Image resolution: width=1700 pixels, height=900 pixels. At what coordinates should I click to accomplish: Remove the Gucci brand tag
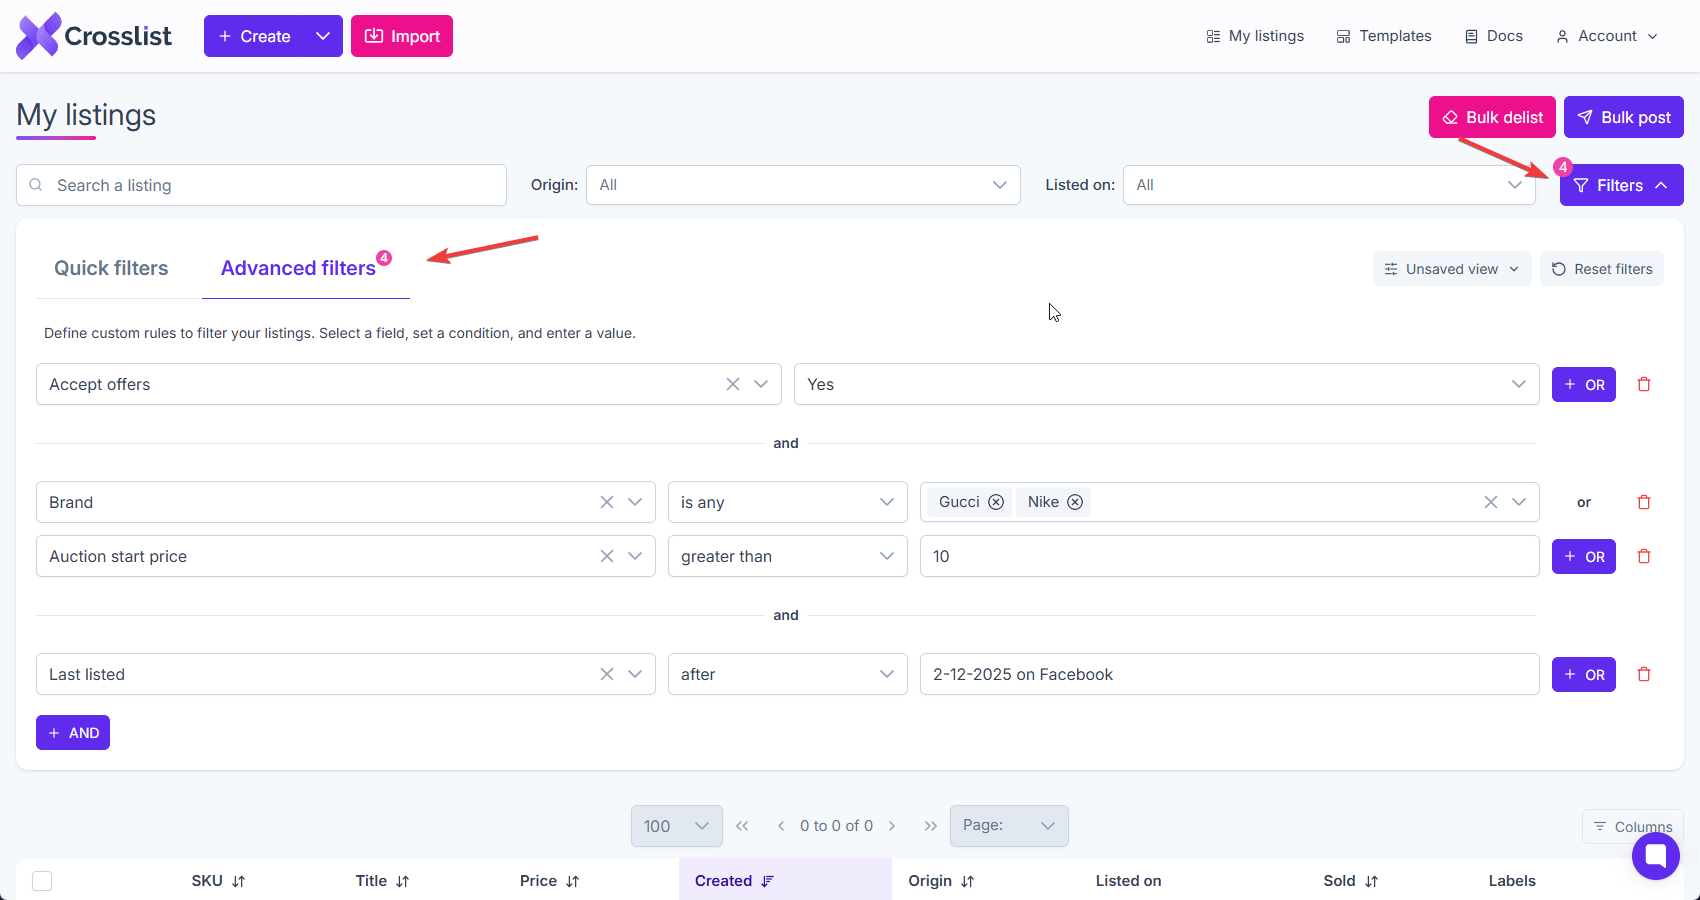tap(996, 502)
